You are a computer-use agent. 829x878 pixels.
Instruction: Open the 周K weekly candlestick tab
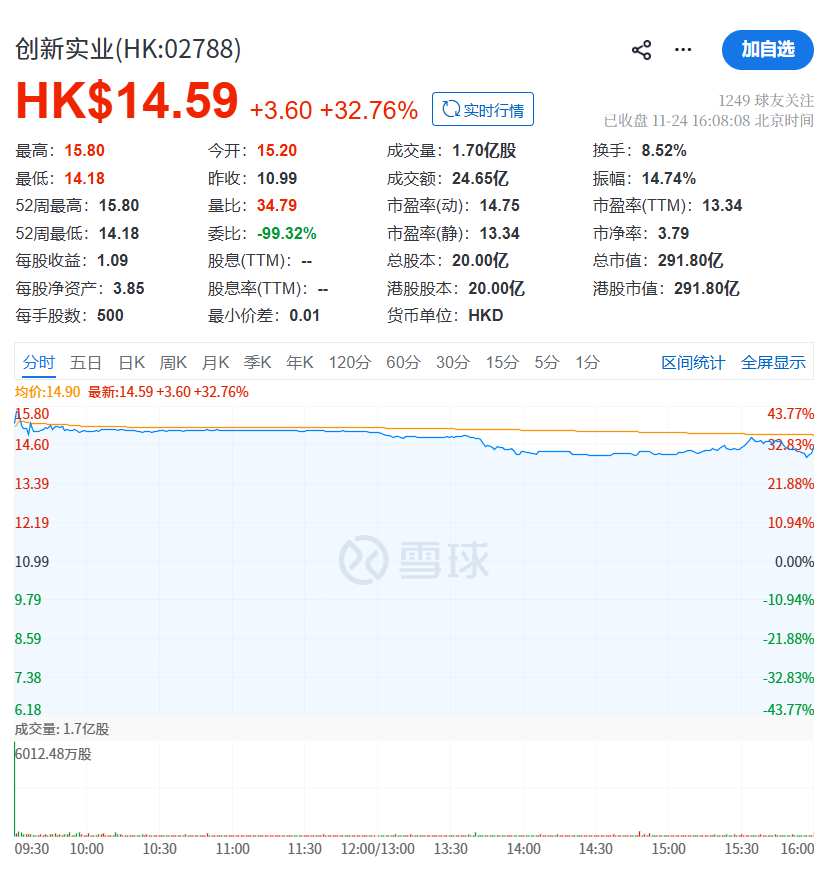(x=173, y=362)
